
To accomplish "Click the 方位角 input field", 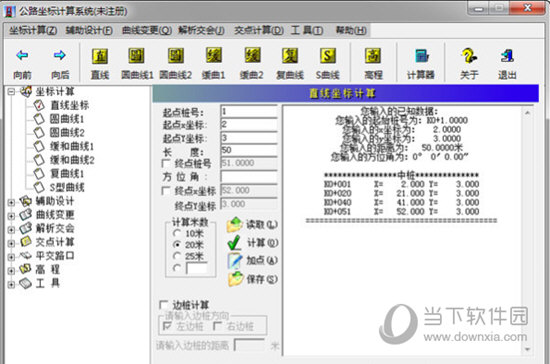I will tap(249, 177).
